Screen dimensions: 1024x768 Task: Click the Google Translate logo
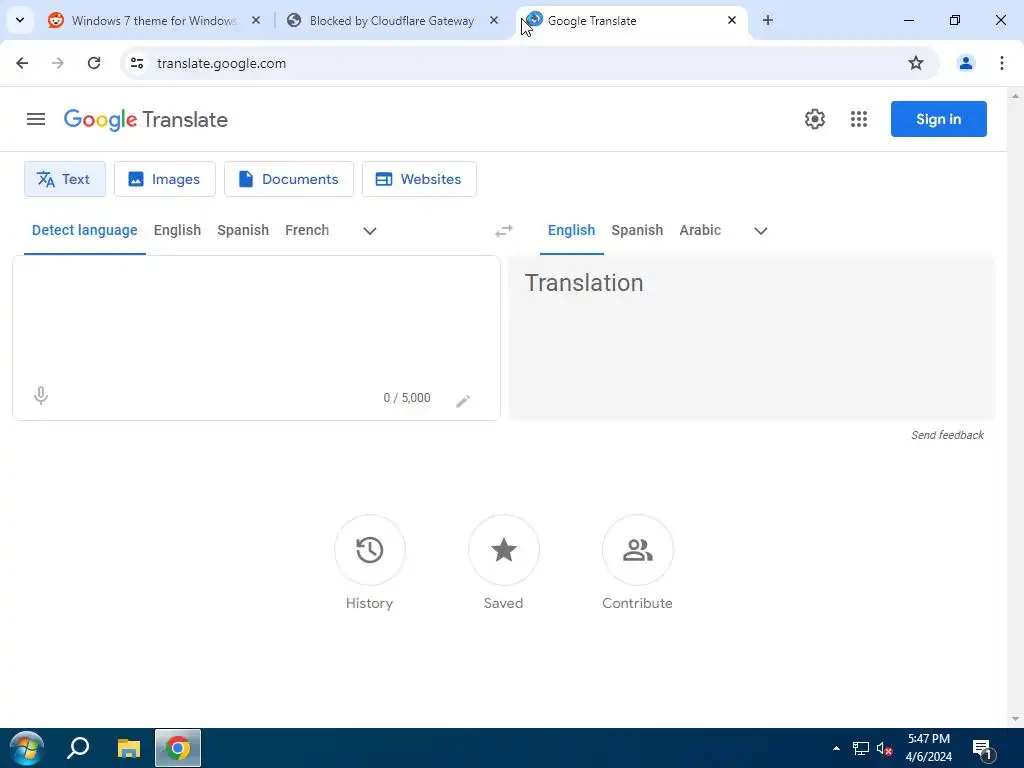tap(146, 120)
